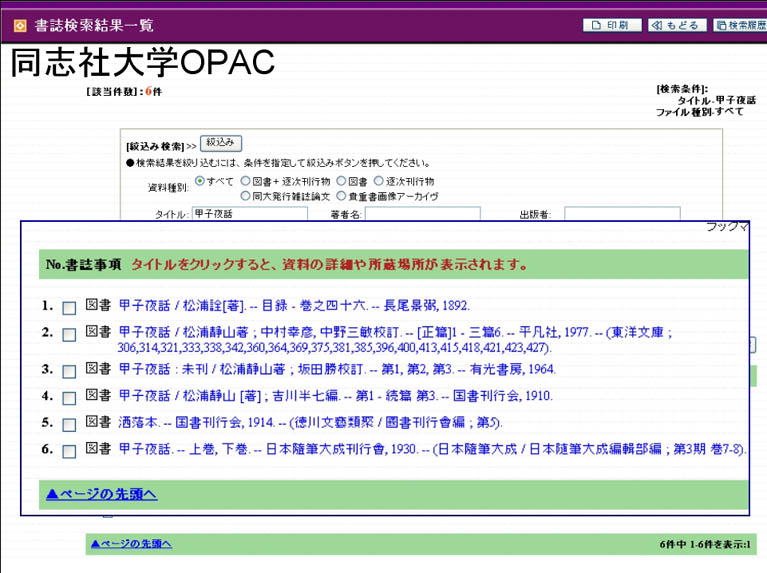Select the 逐次刊行物 radio option
767x573 pixels.
click(x=379, y=181)
